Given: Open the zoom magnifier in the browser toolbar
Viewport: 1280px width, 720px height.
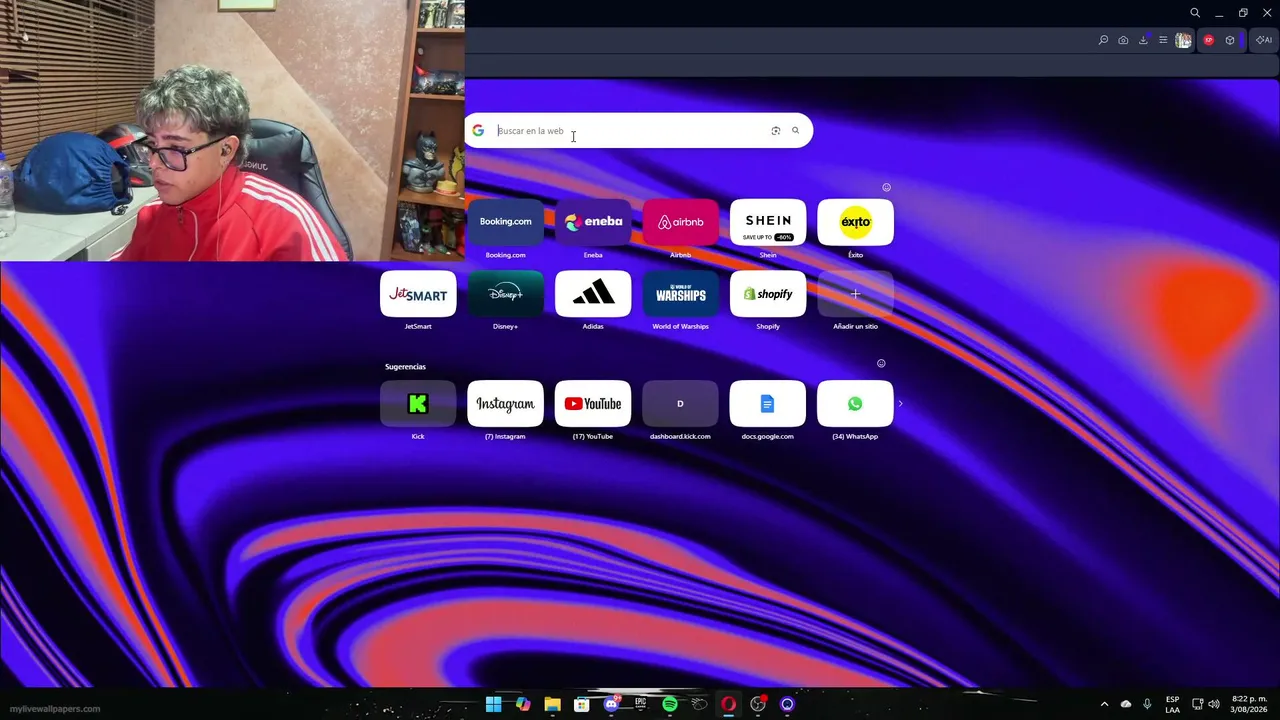Looking at the screenshot, I should 1103,40.
